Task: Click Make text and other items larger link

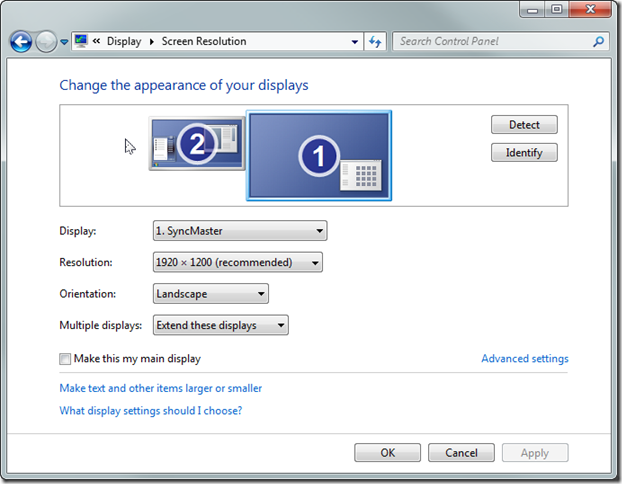Action: pyautogui.click(x=160, y=388)
